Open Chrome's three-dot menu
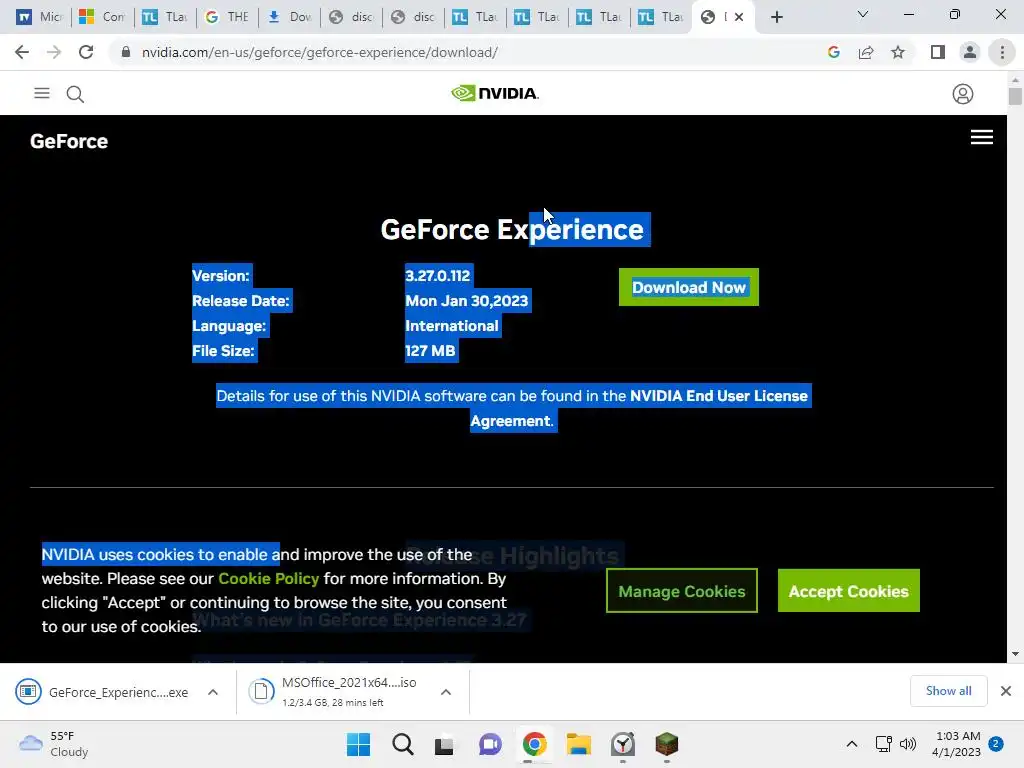This screenshot has height=768, width=1024. (x=1002, y=52)
